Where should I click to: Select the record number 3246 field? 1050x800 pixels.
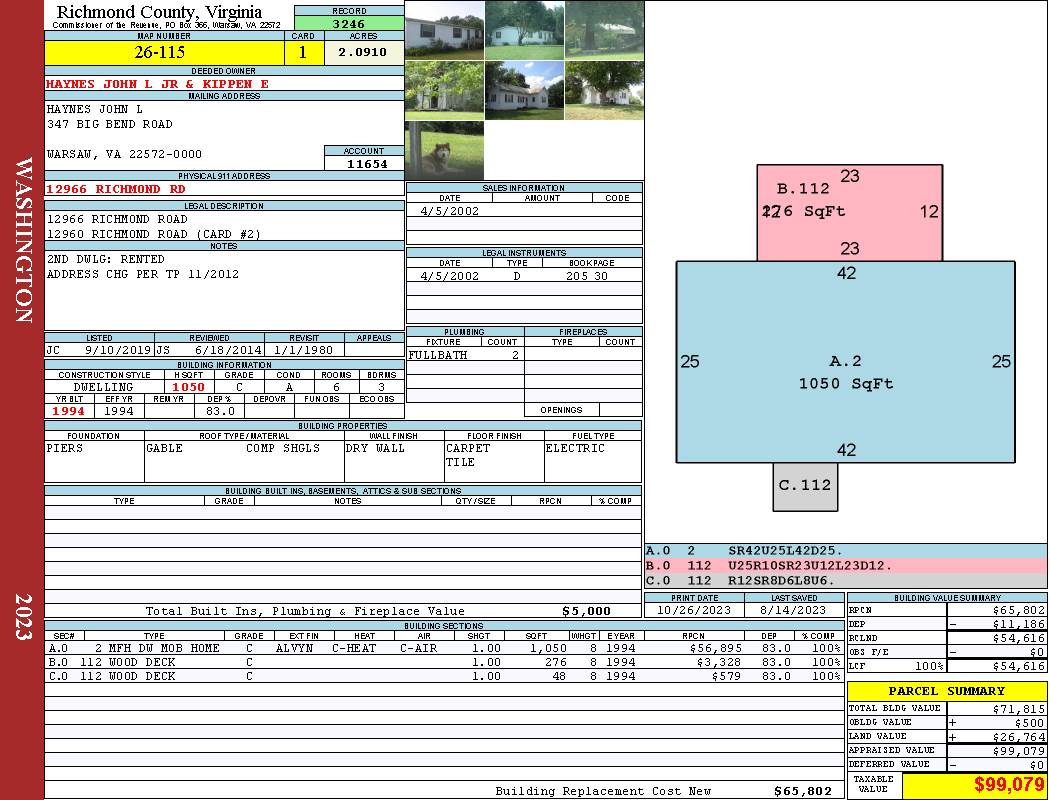pyautogui.click(x=349, y=23)
